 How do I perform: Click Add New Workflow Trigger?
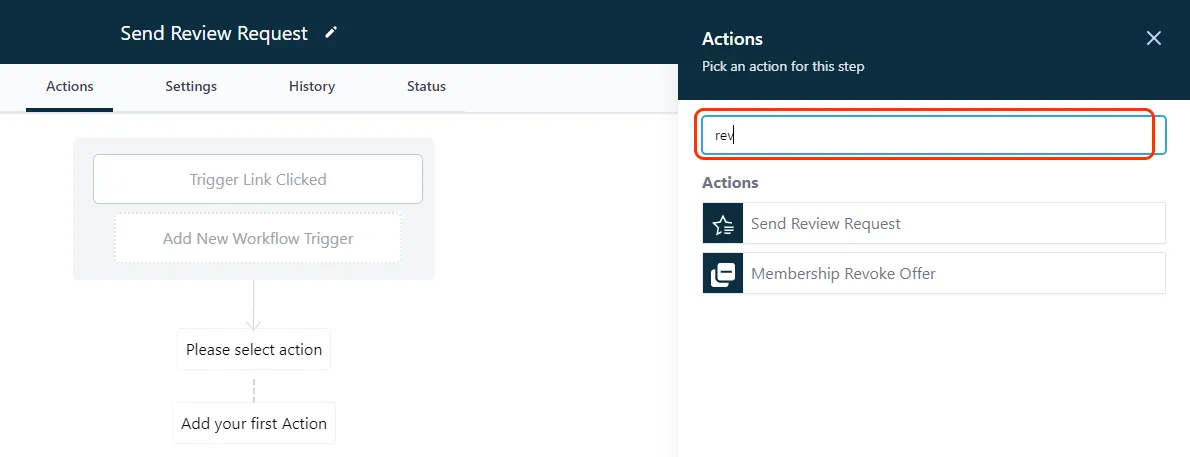[258, 238]
